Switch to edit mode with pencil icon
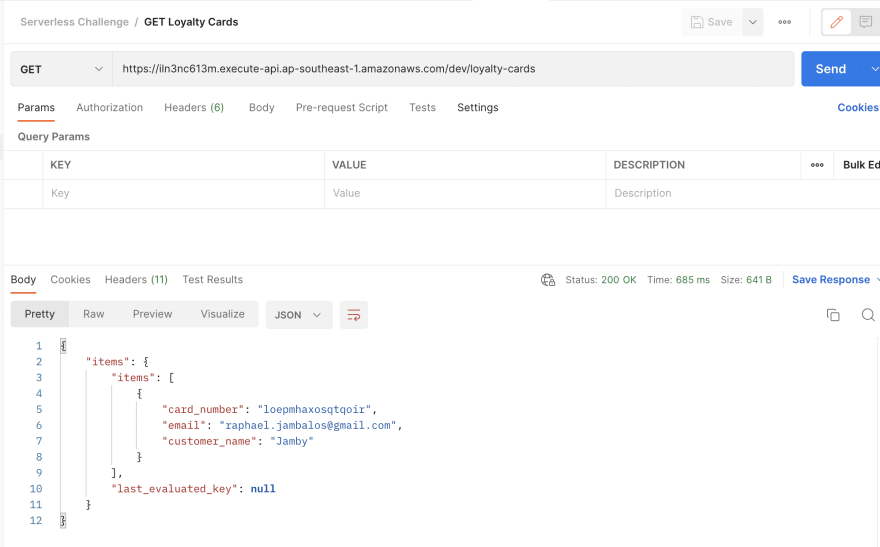Viewport: 880px width, 547px height. 836,22
